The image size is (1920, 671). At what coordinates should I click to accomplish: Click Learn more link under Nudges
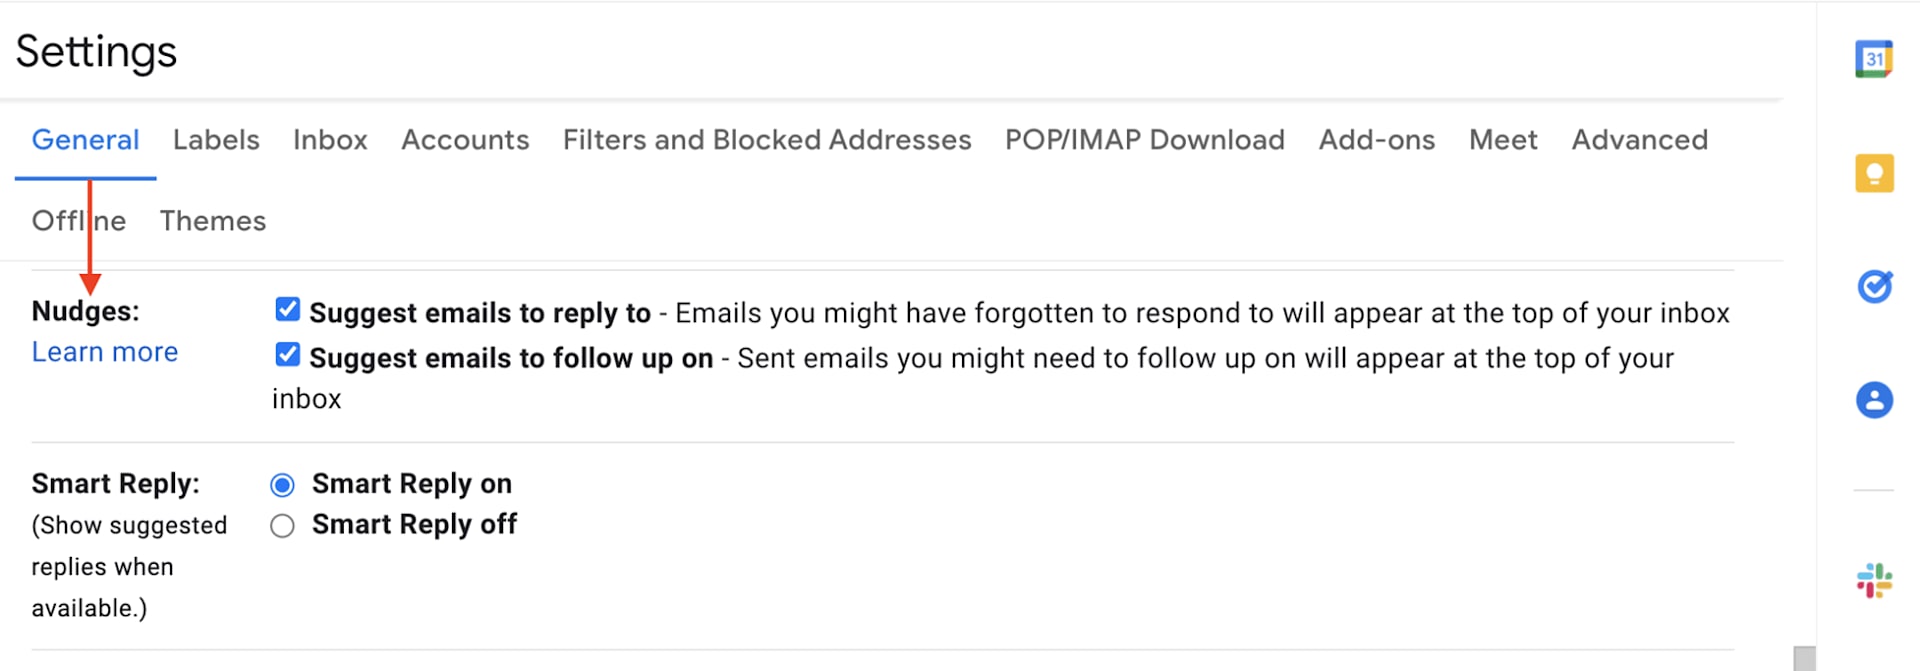tap(105, 352)
